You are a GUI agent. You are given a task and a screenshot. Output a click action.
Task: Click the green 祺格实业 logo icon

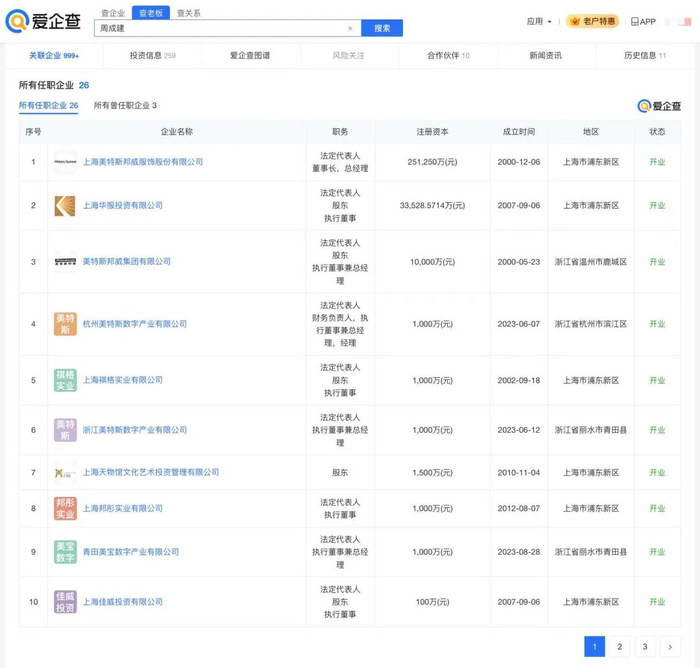coord(65,380)
